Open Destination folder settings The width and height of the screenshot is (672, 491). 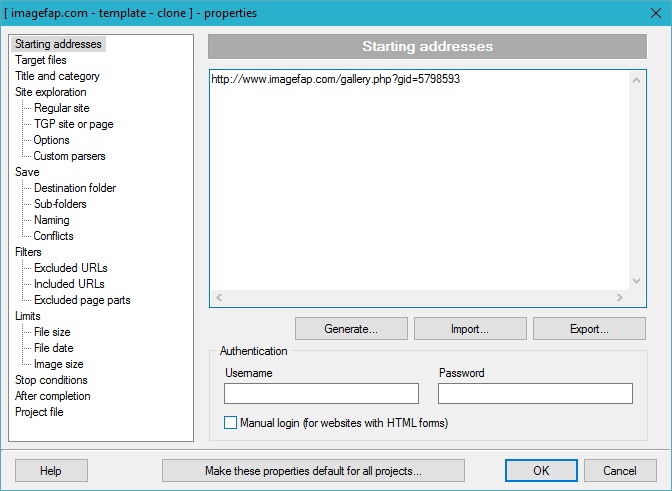click(x=75, y=188)
